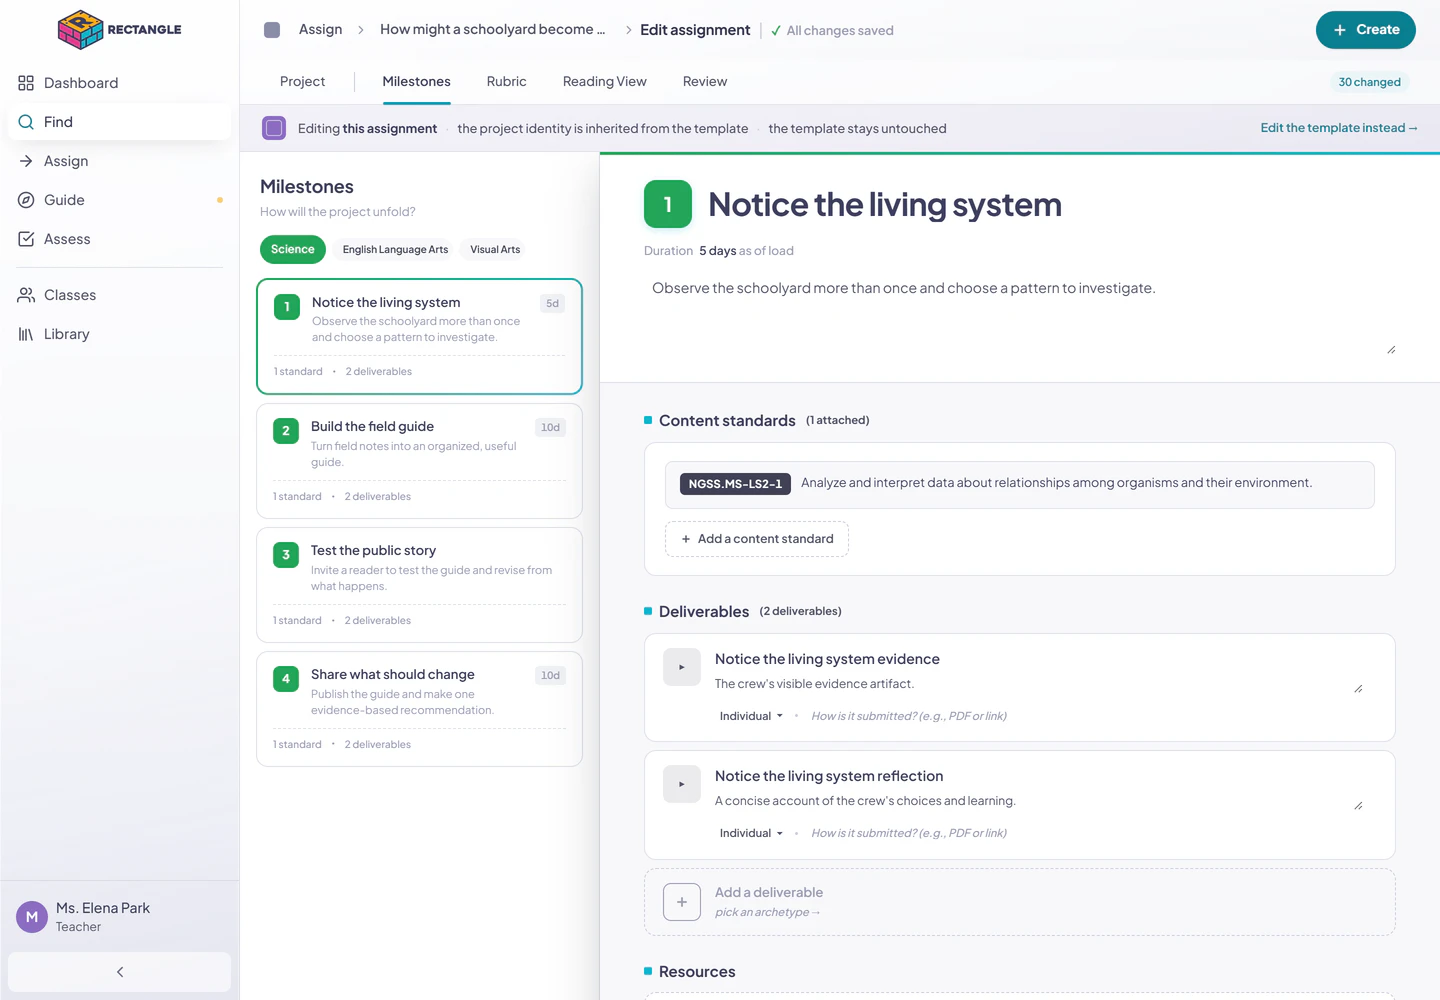
Task: Click the Notice the living system title field
Action: coord(885,204)
